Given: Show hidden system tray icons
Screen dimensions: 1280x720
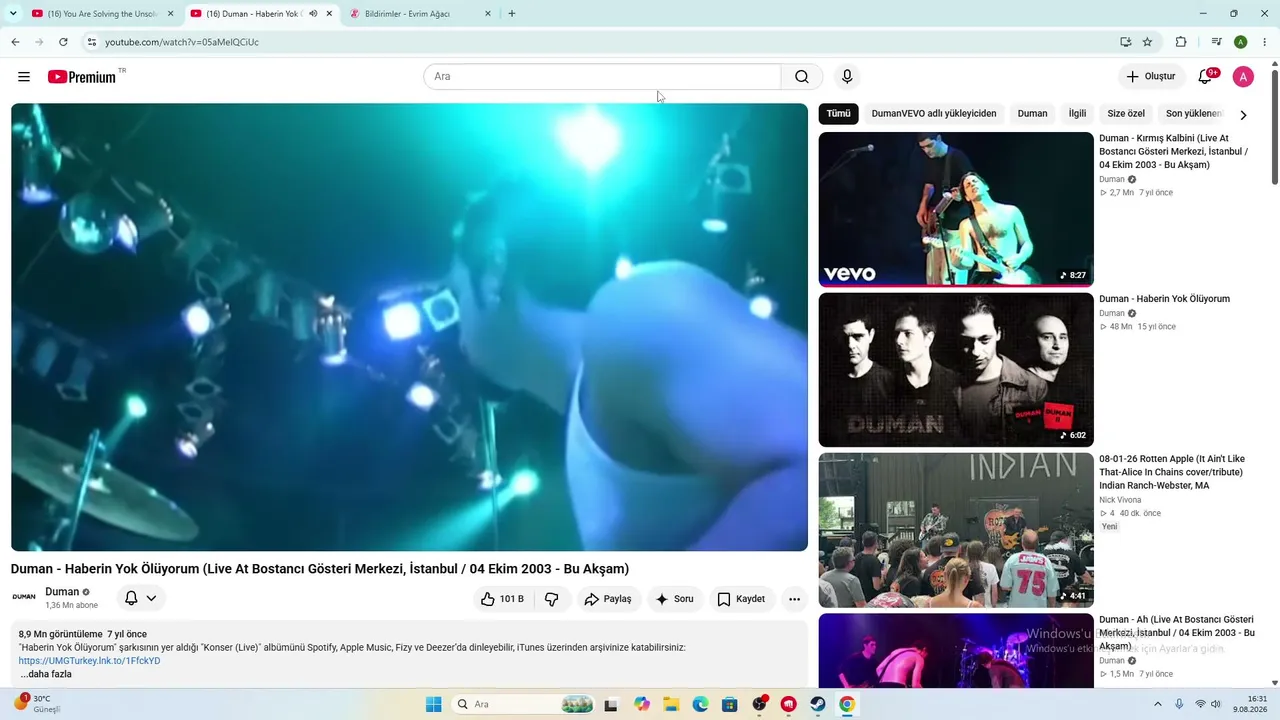Looking at the screenshot, I should [x=1158, y=704].
